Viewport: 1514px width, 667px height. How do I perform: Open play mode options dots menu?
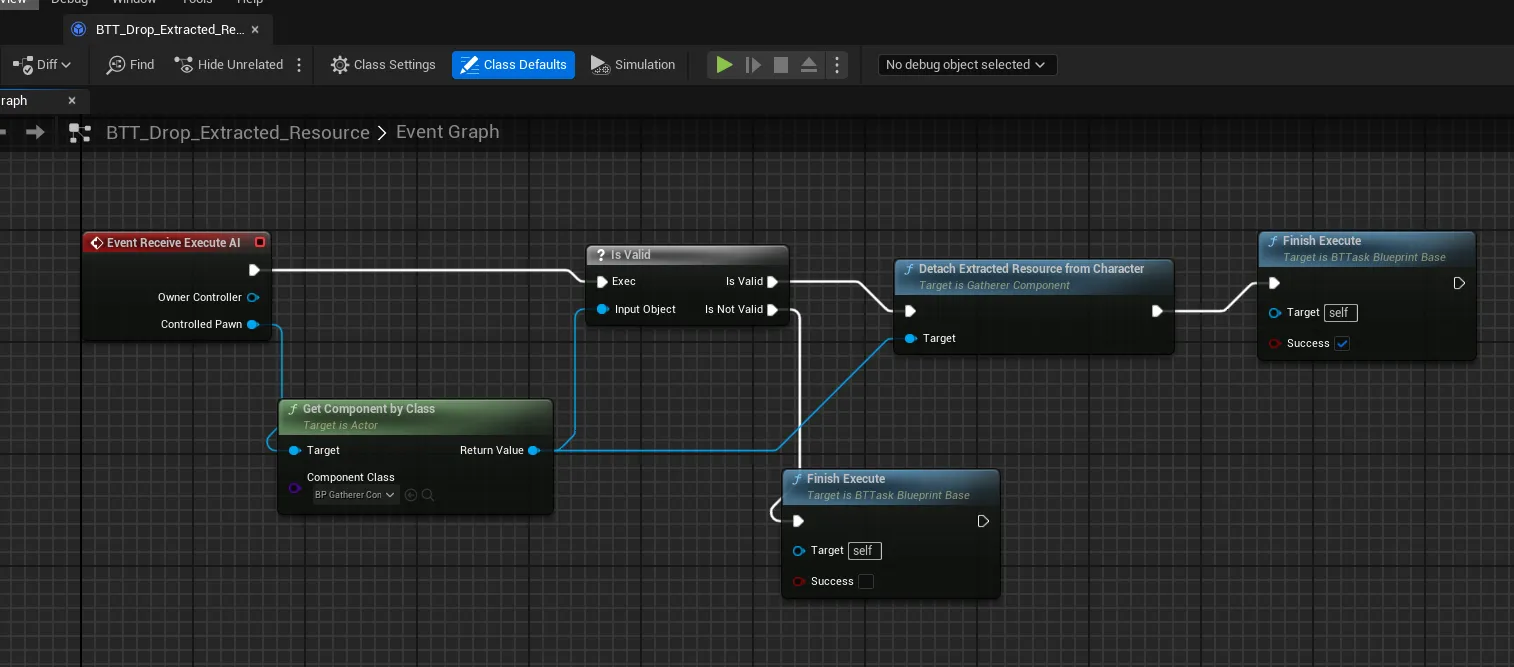(837, 65)
